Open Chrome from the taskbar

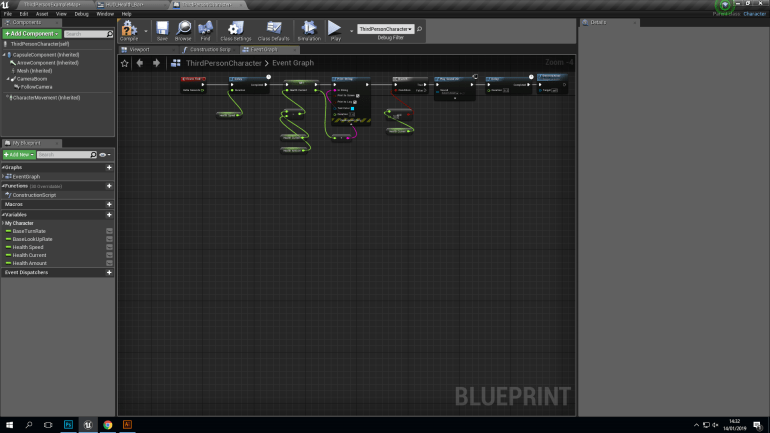click(108, 425)
